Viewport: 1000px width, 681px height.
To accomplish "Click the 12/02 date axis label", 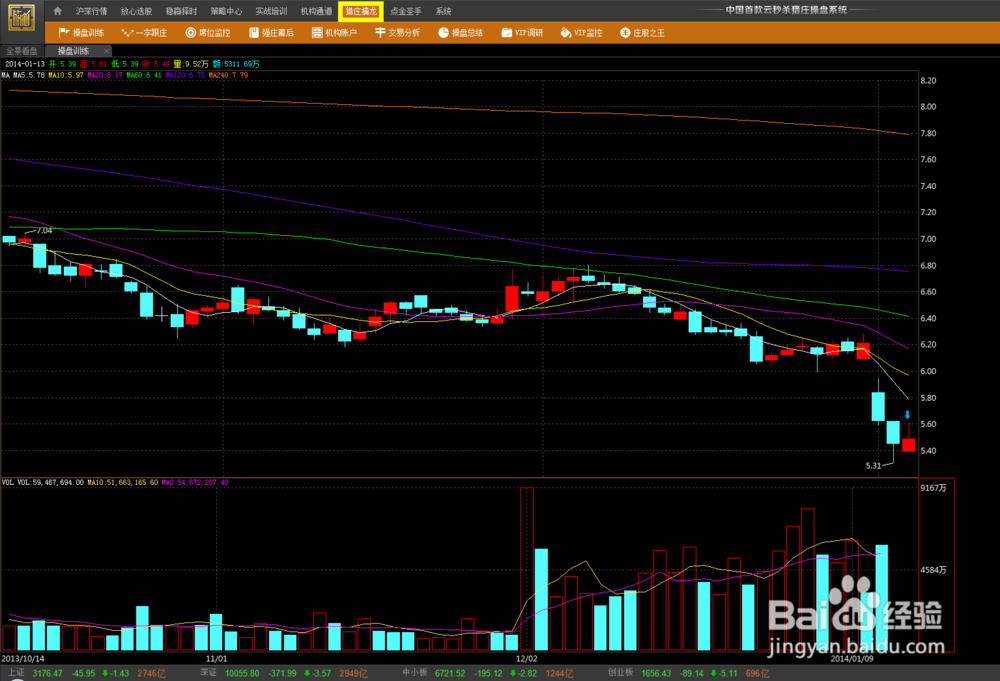I will point(527,658).
